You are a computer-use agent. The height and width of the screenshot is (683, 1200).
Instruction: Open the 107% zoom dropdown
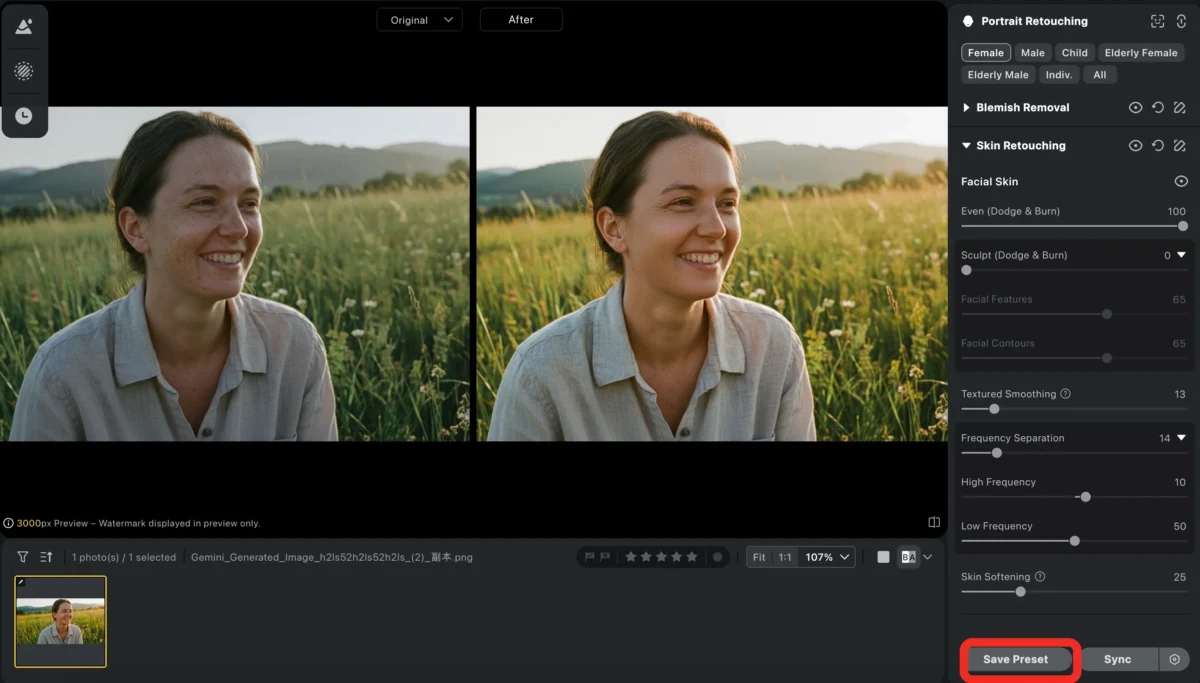click(828, 557)
